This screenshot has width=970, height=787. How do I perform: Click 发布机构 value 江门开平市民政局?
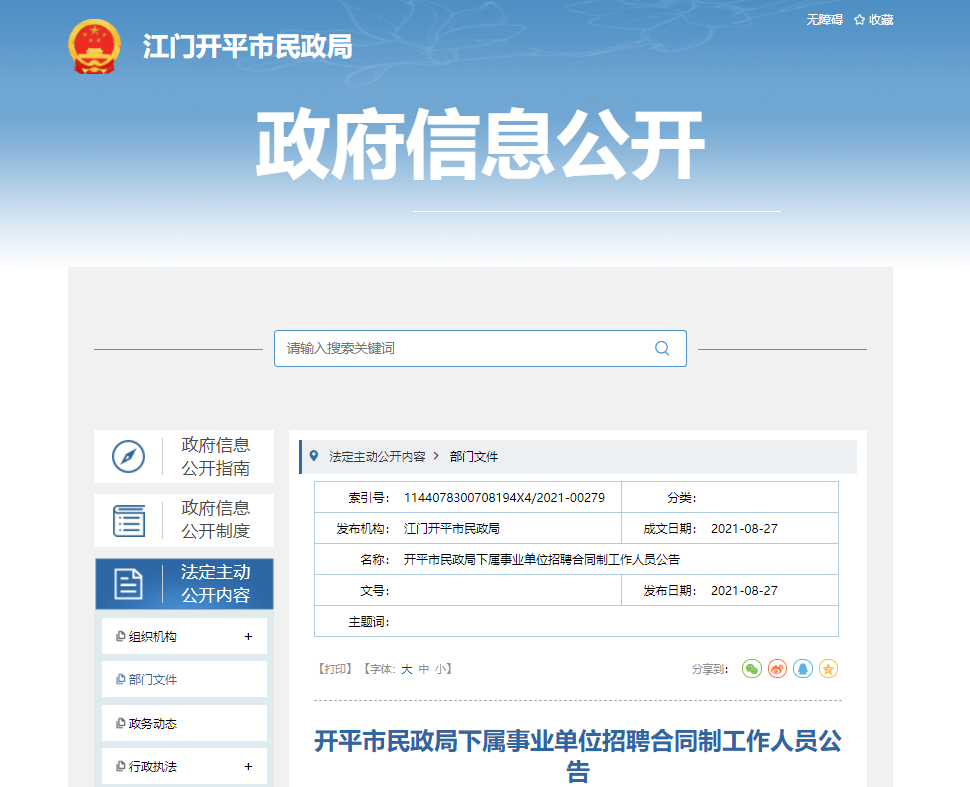tap(452, 528)
